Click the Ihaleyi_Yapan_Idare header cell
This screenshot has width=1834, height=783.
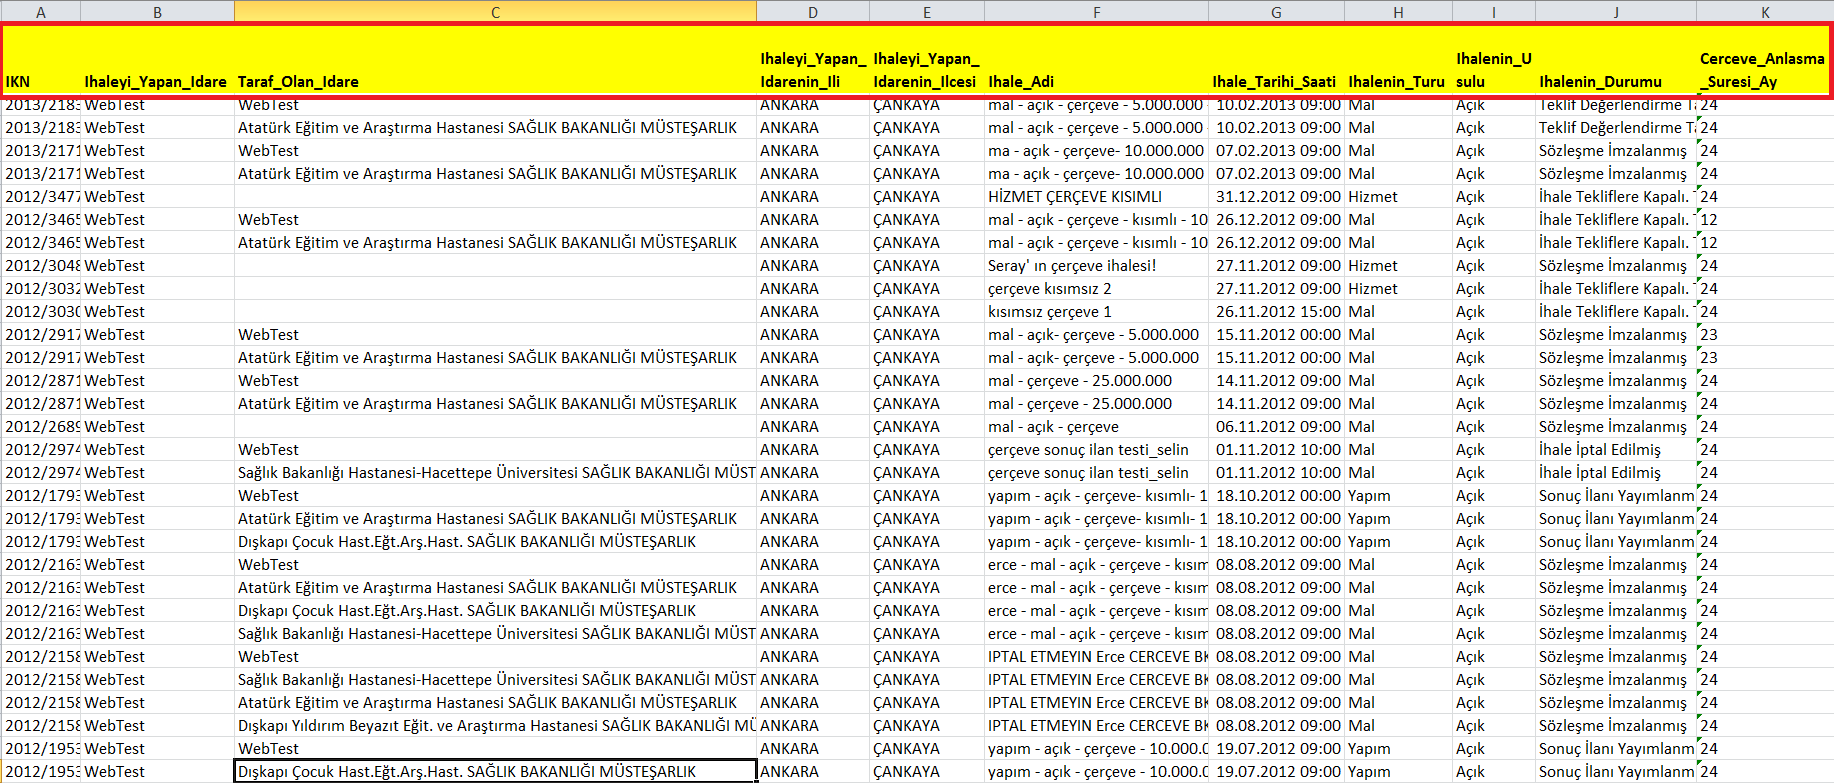(157, 60)
